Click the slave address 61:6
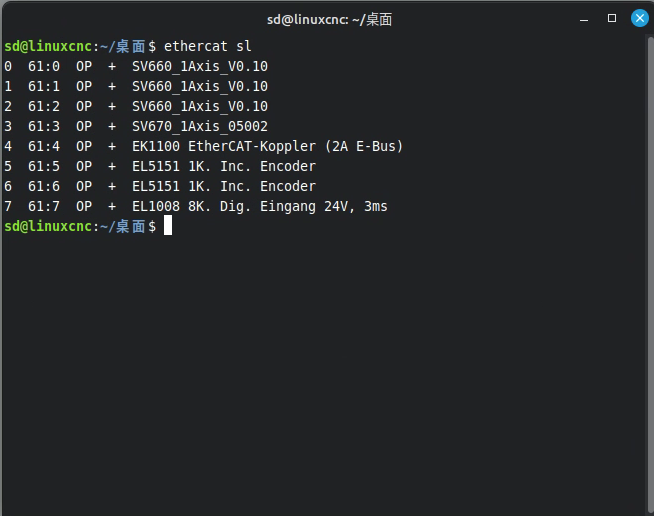 [44, 186]
